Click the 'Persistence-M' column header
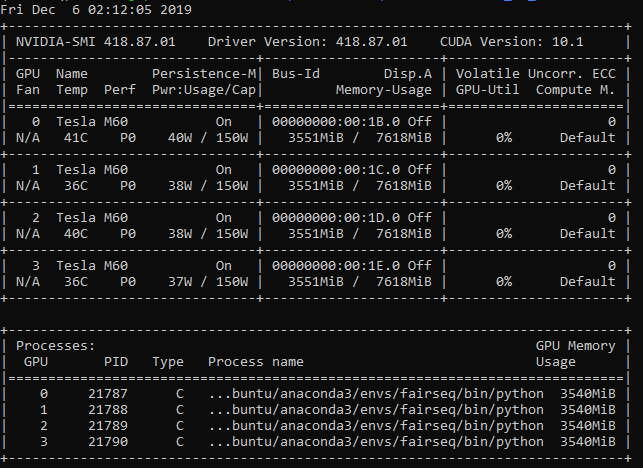 tap(204, 74)
